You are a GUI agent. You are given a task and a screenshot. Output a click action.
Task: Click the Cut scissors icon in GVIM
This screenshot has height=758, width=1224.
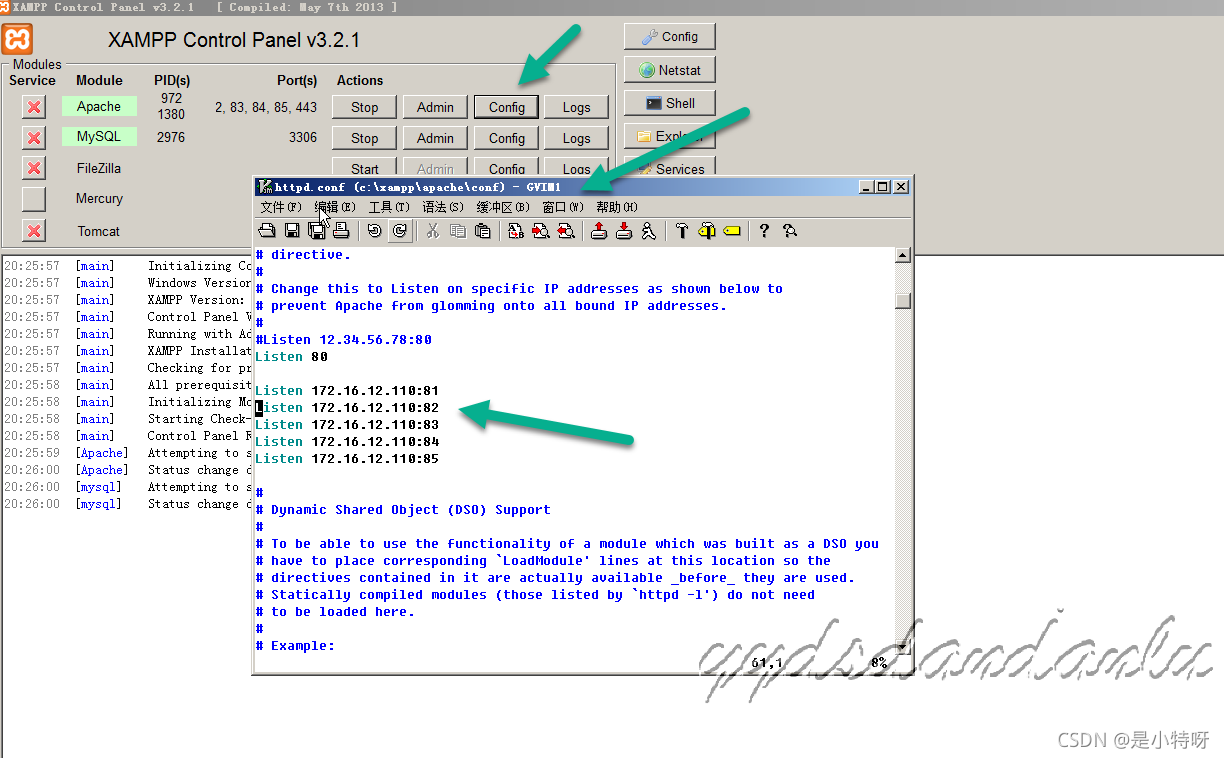pyautogui.click(x=433, y=231)
